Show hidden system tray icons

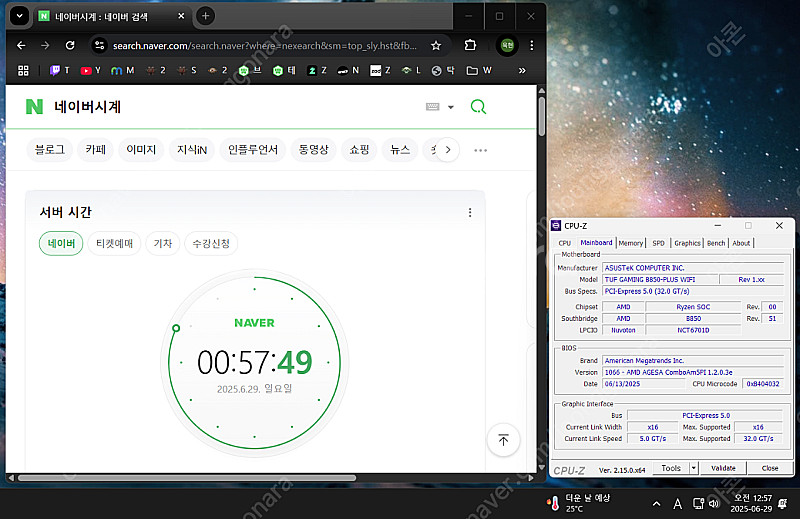pyautogui.click(x=657, y=504)
